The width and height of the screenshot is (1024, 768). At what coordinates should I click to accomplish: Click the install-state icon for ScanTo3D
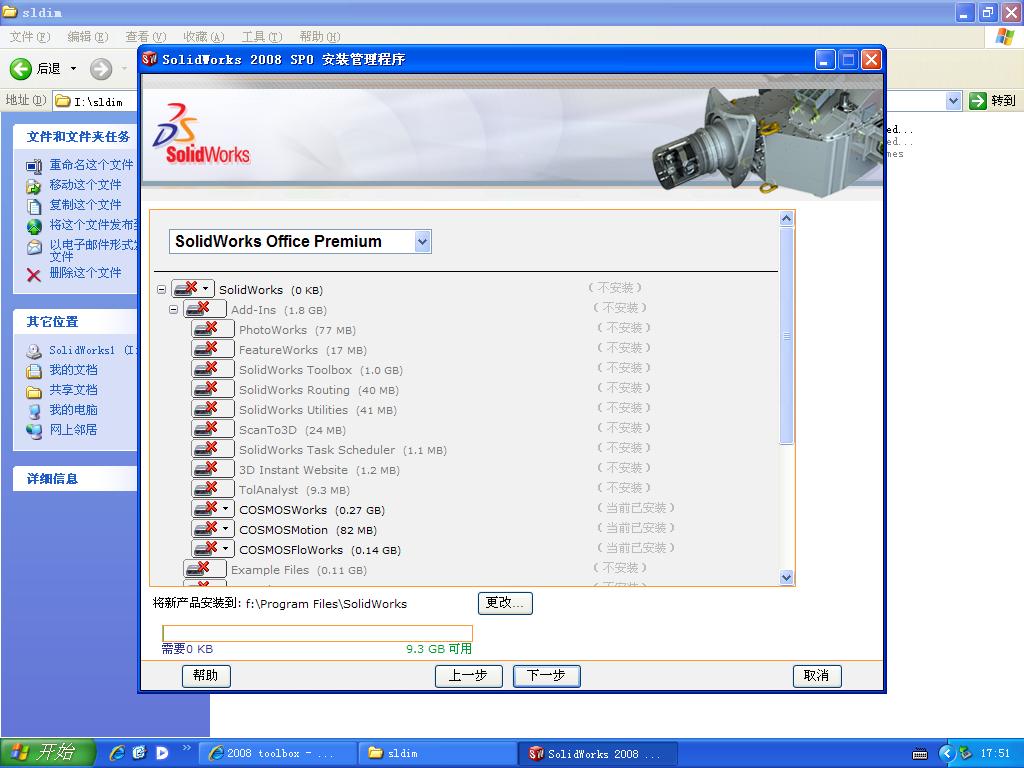[213, 429]
